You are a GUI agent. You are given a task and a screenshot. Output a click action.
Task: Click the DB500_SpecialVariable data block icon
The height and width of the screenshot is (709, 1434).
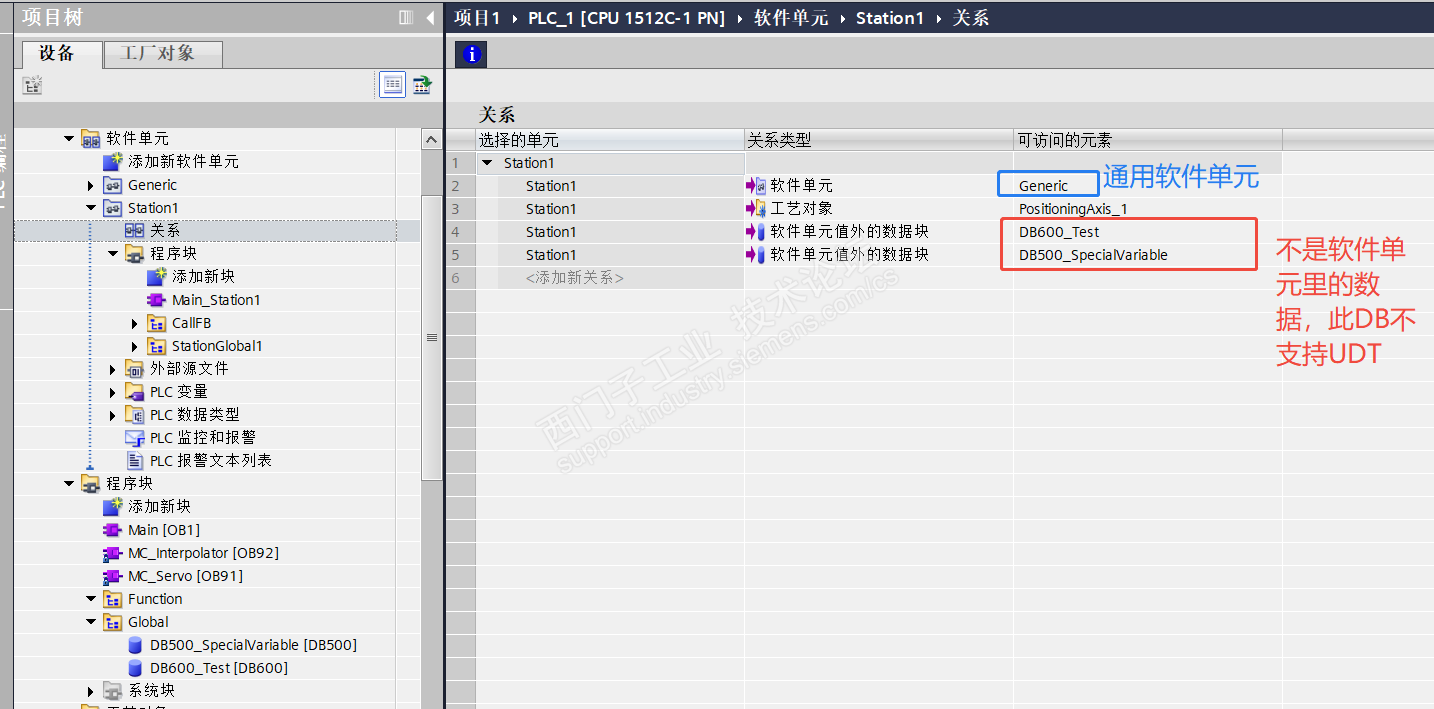coord(134,645)
